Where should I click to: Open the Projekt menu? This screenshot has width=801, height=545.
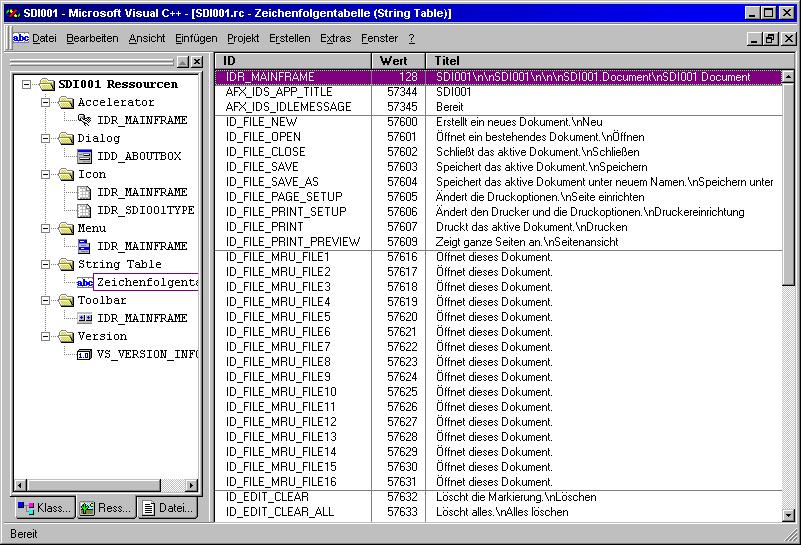coord(243,38)
